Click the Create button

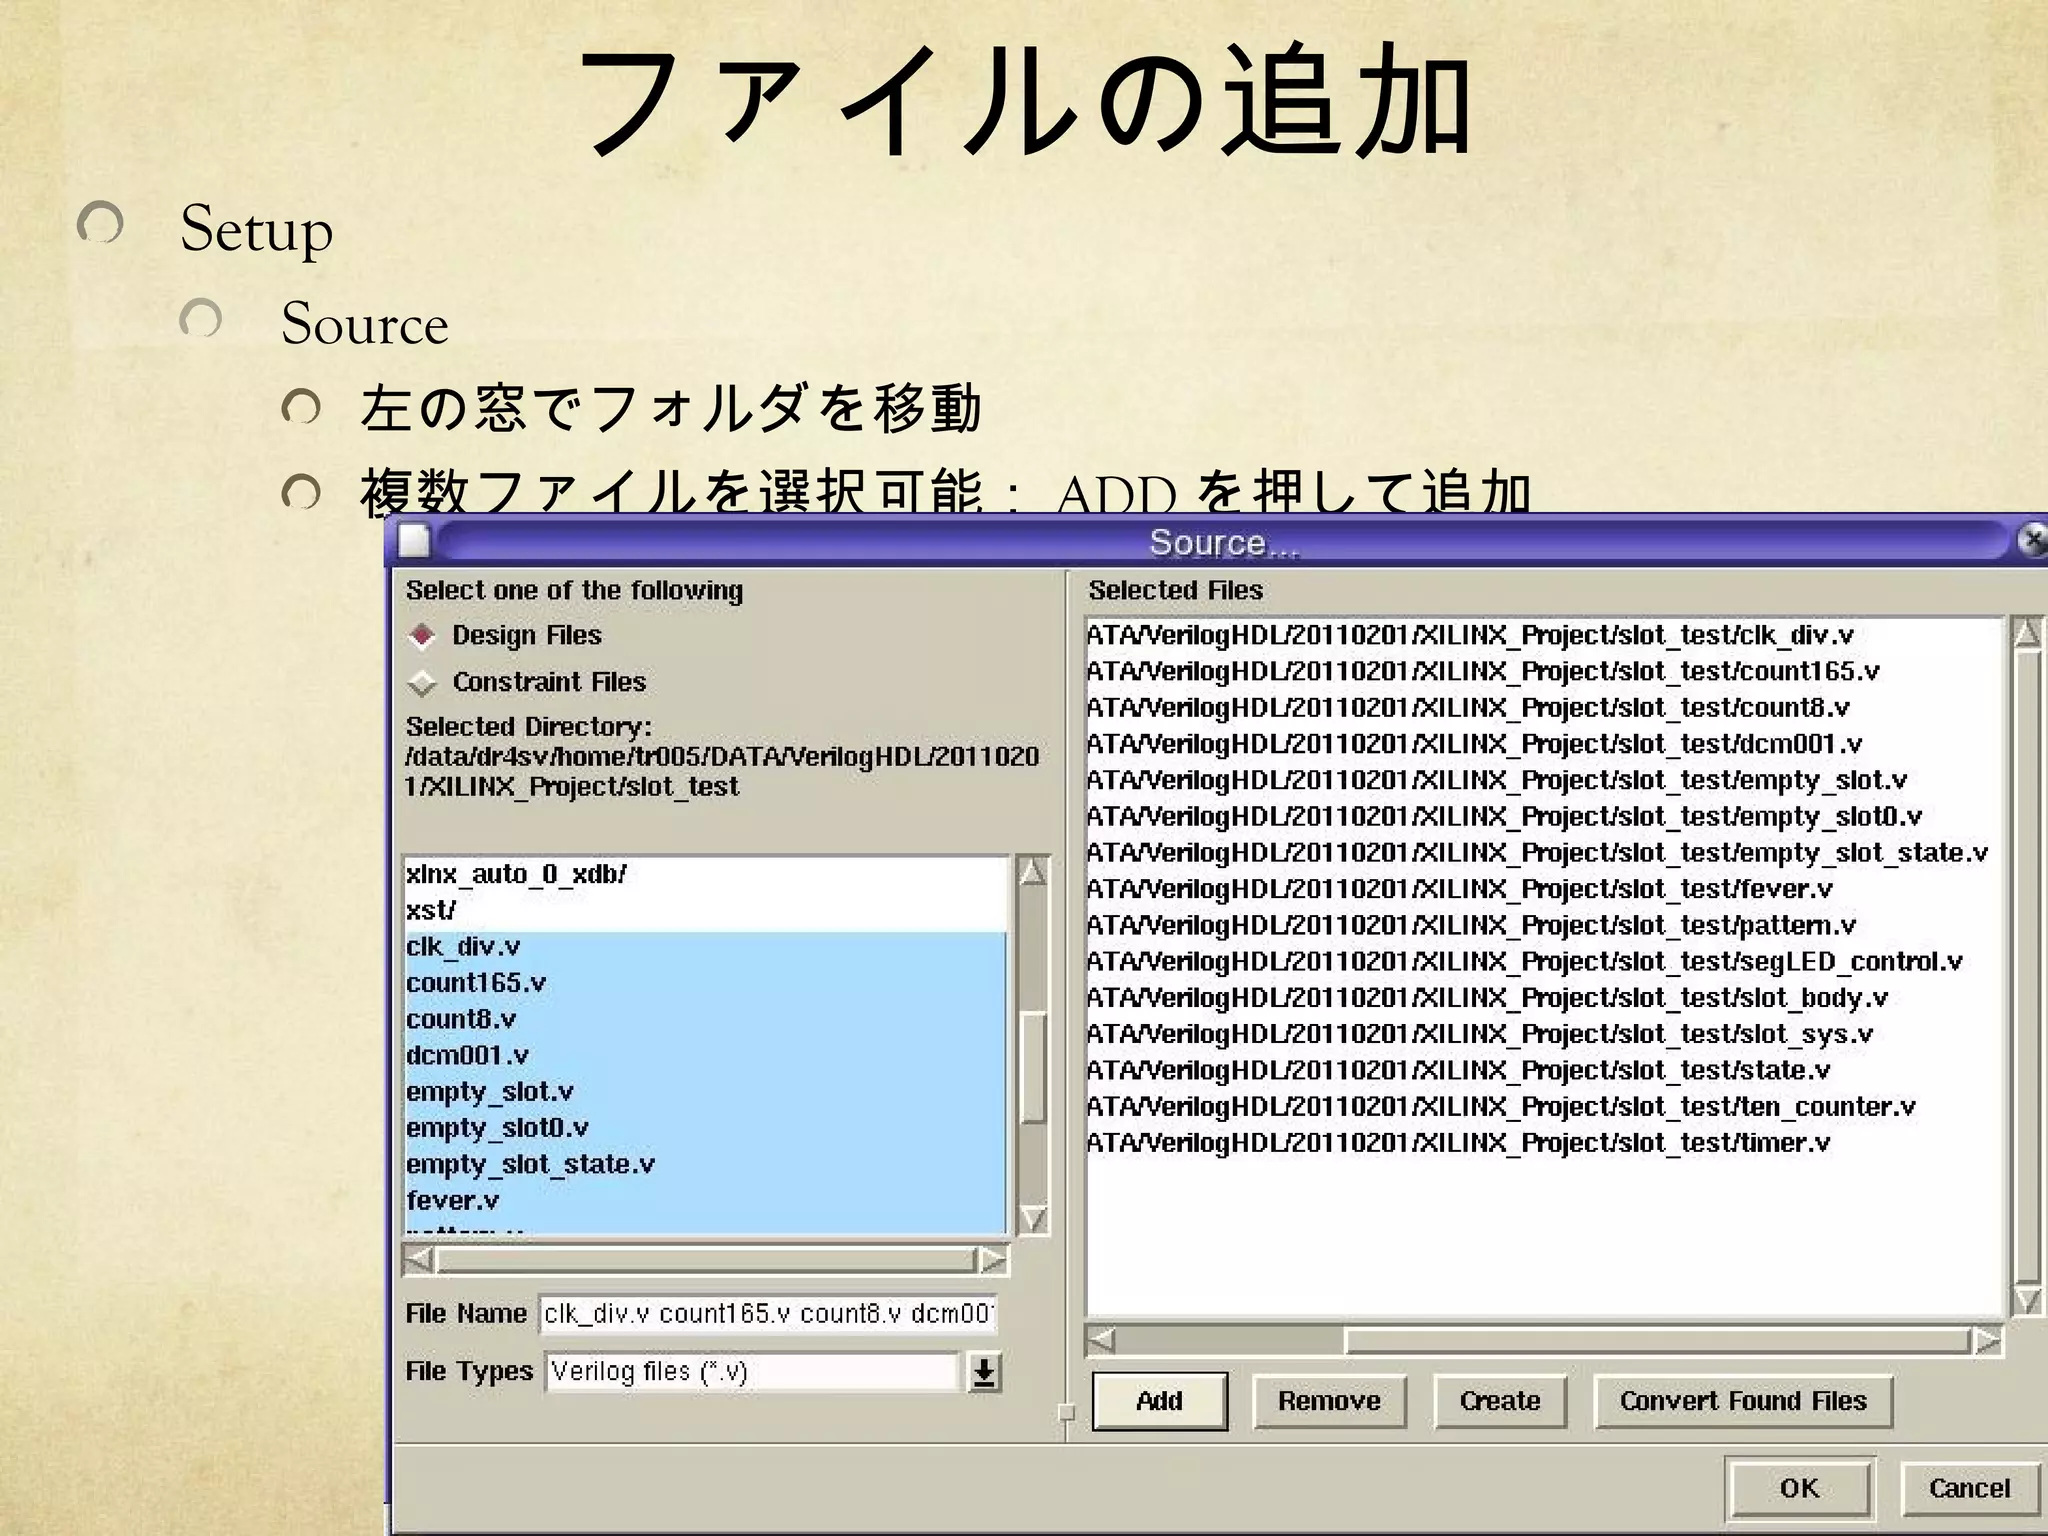1500,1401
